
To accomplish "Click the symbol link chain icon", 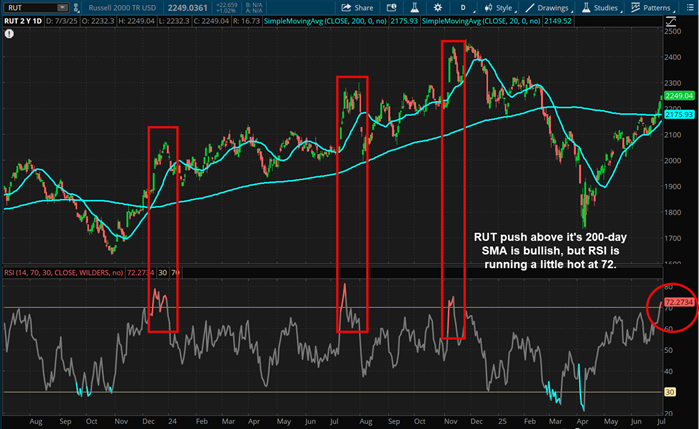I will click(76, 8).
